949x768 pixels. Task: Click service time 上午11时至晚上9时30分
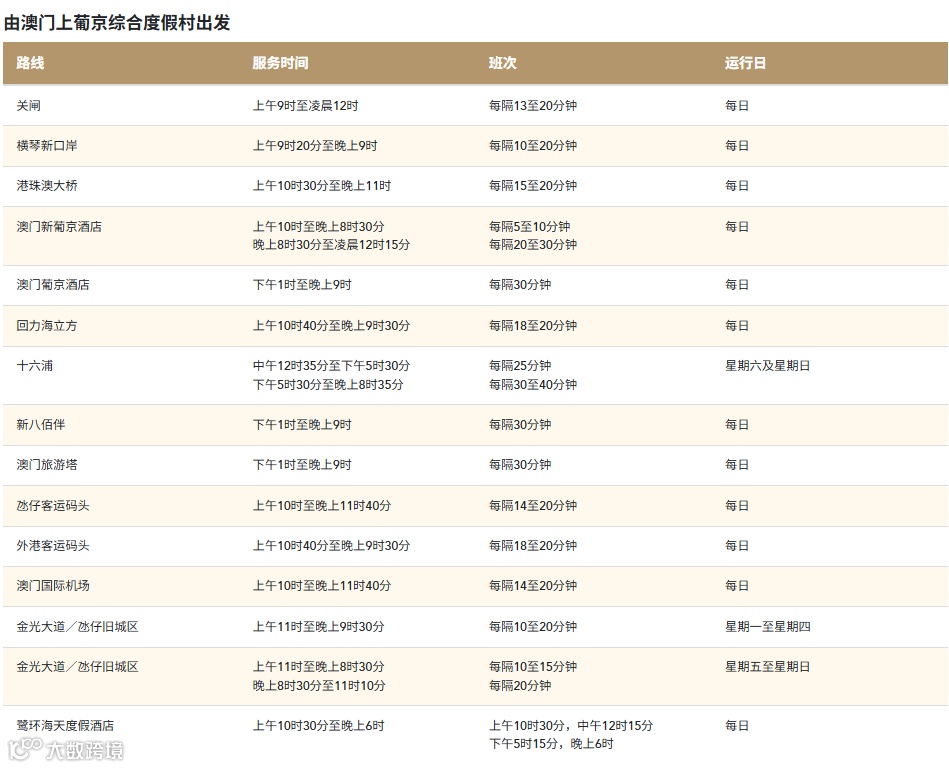319,626
